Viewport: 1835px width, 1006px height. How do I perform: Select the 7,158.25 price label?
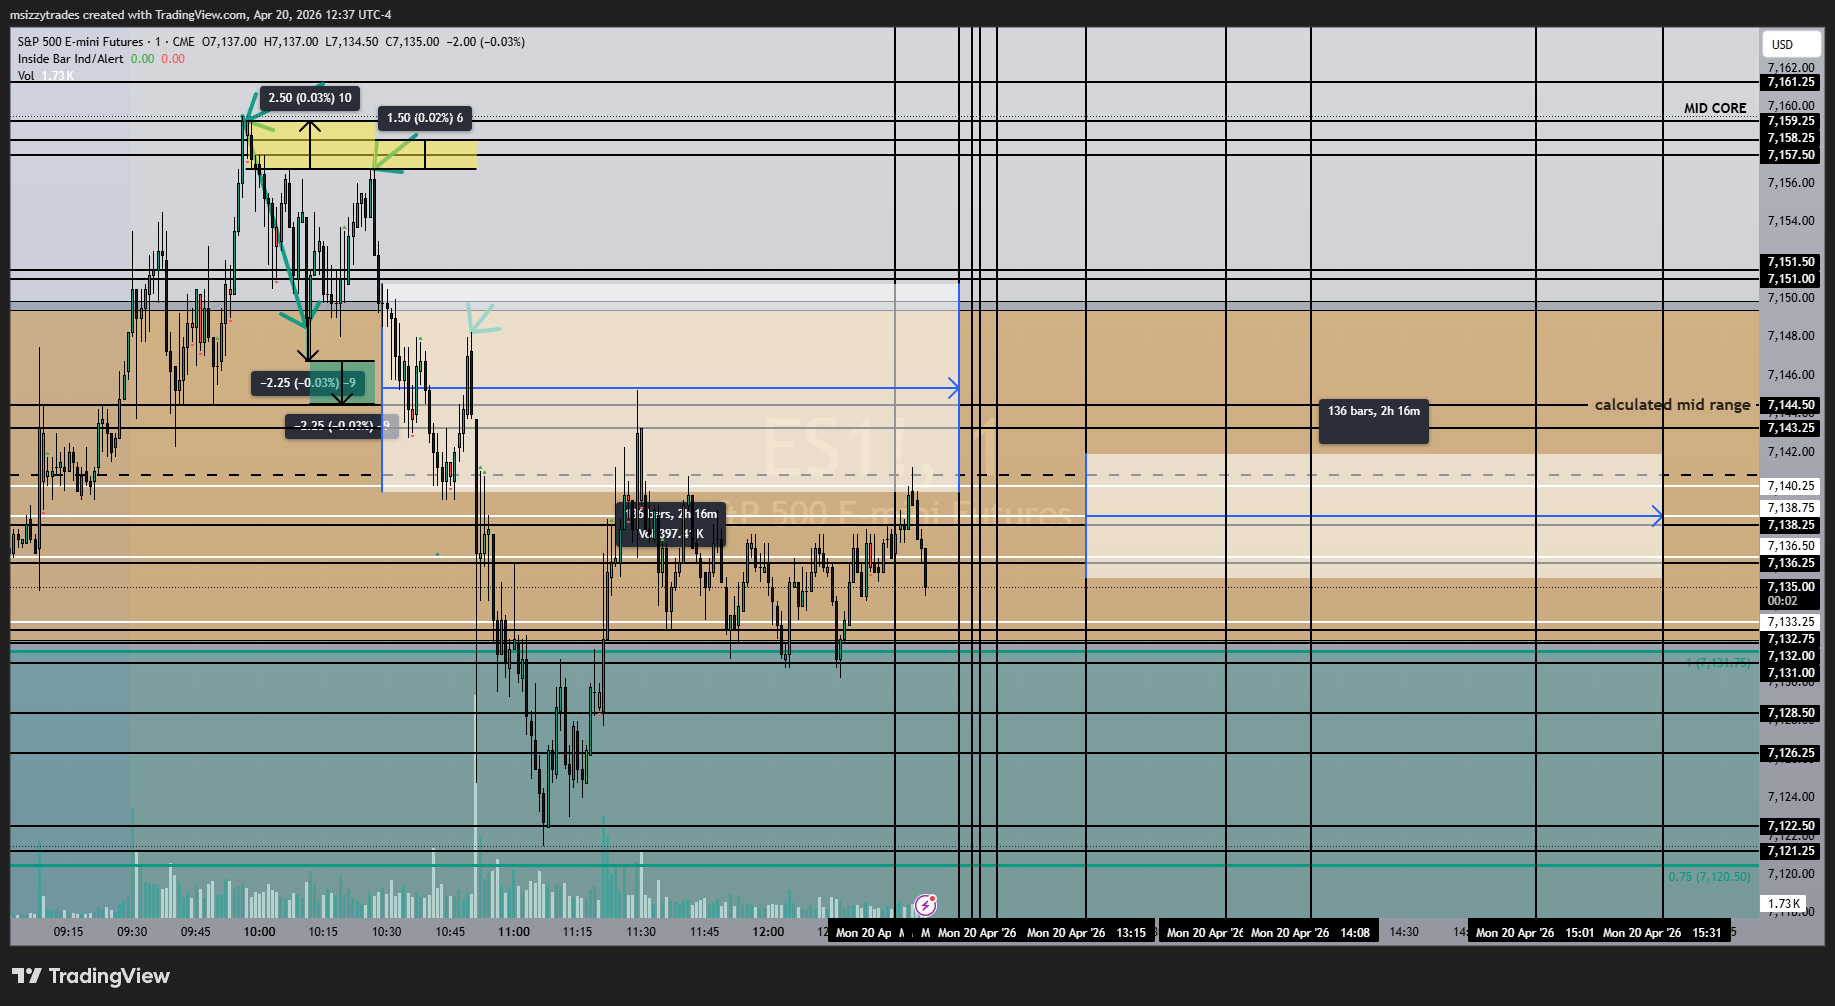point(1791,138)
